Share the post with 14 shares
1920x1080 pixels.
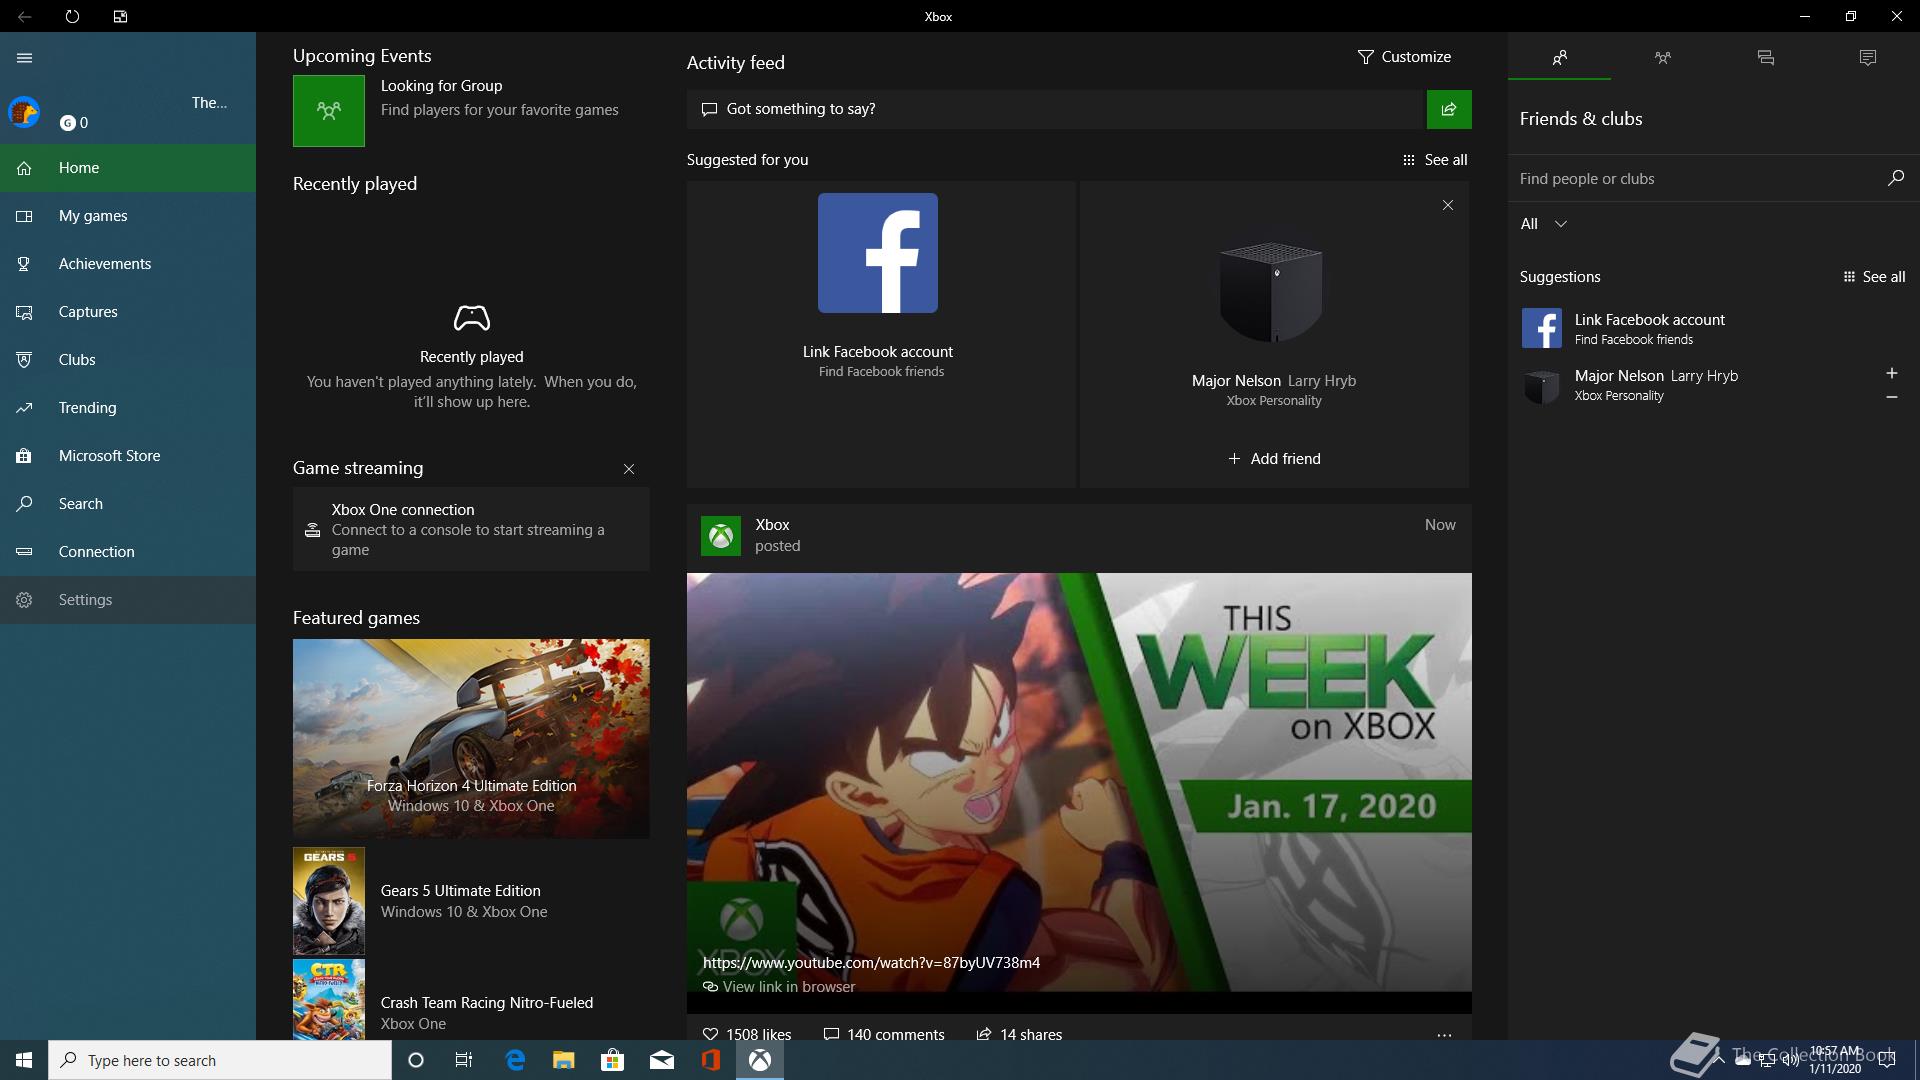[1019, 1034]
